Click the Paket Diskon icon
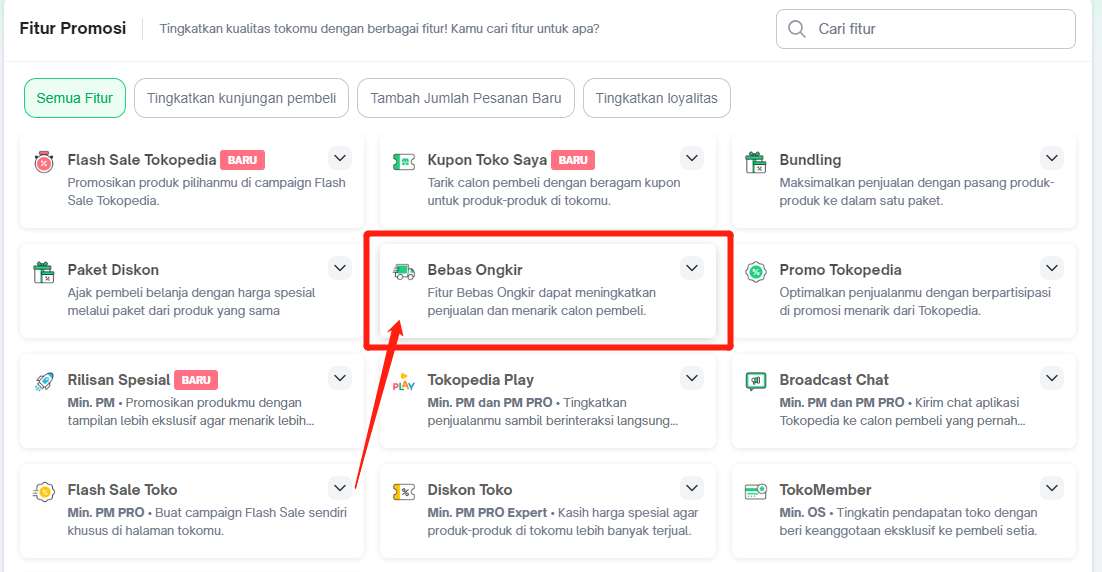 43,271
